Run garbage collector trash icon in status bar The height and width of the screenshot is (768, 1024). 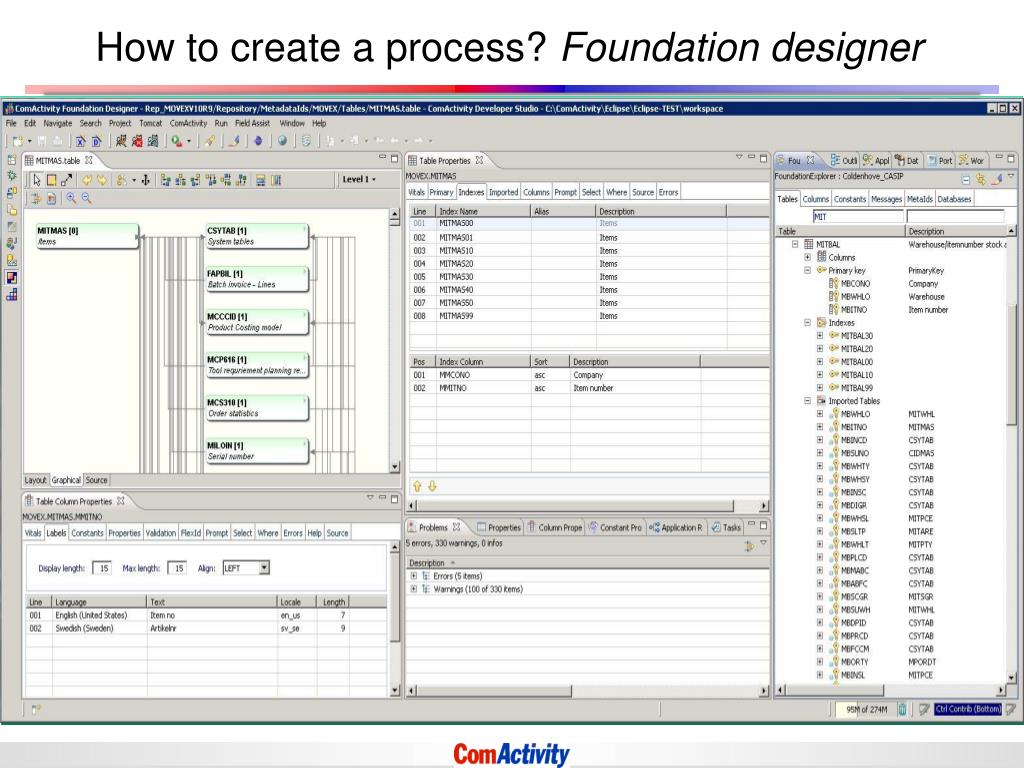pos(902,709)
